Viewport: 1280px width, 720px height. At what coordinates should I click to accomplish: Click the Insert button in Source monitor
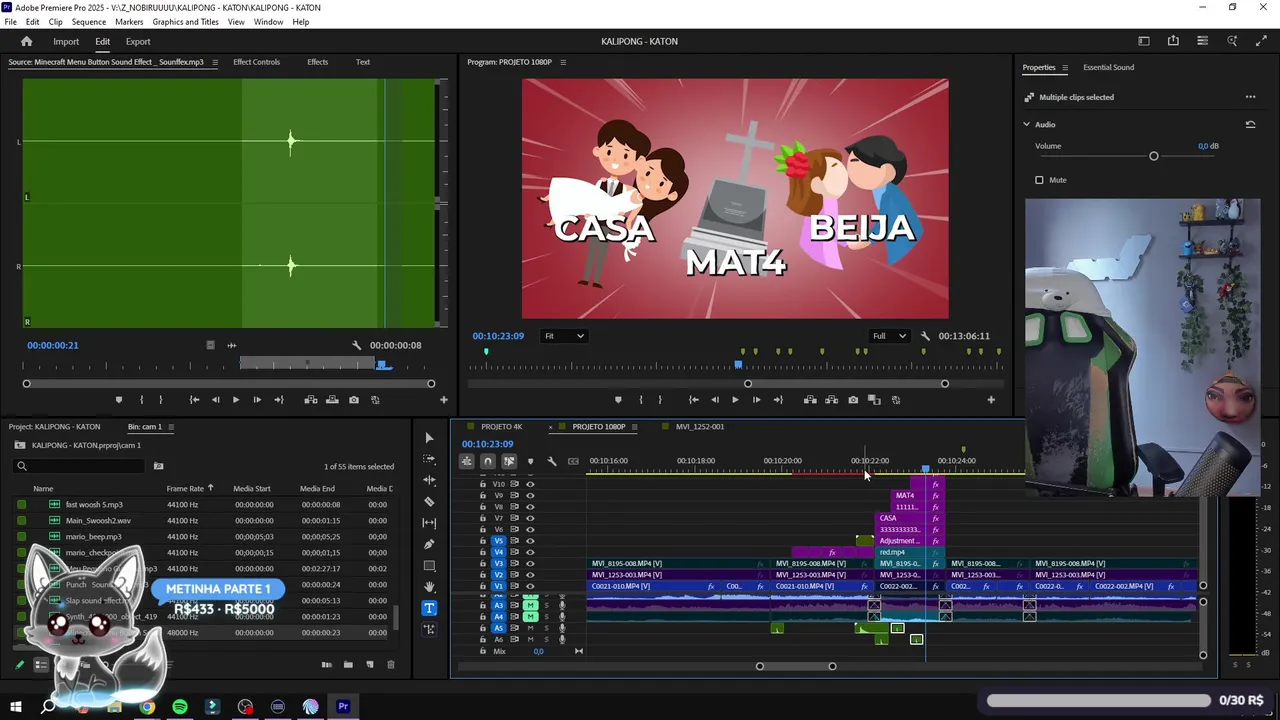pyautogui.click(x=311, y=400)
